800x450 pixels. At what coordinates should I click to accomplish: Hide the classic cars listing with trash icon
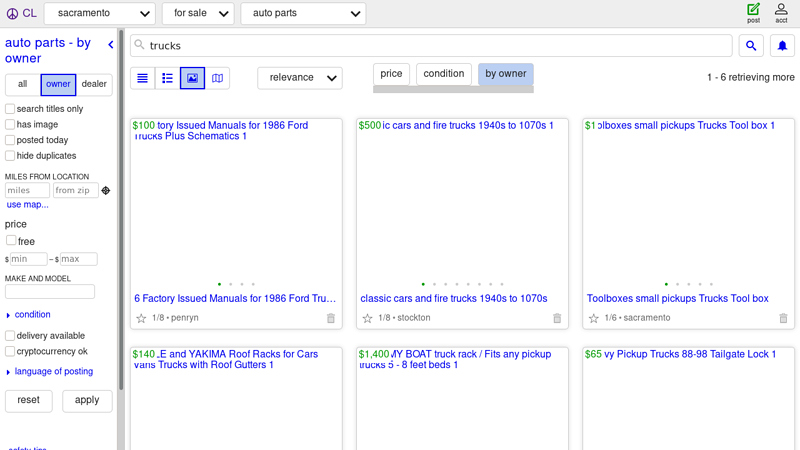pyautogui.click(x=557, y=318)
